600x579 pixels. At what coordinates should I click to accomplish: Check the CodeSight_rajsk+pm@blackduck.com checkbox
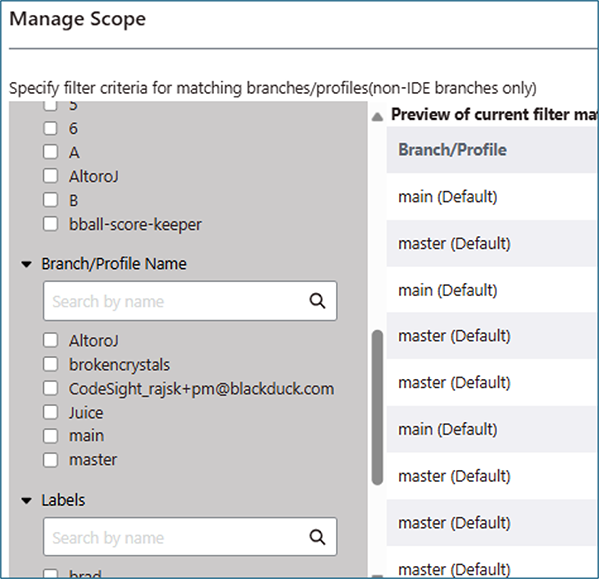[50, 389]
